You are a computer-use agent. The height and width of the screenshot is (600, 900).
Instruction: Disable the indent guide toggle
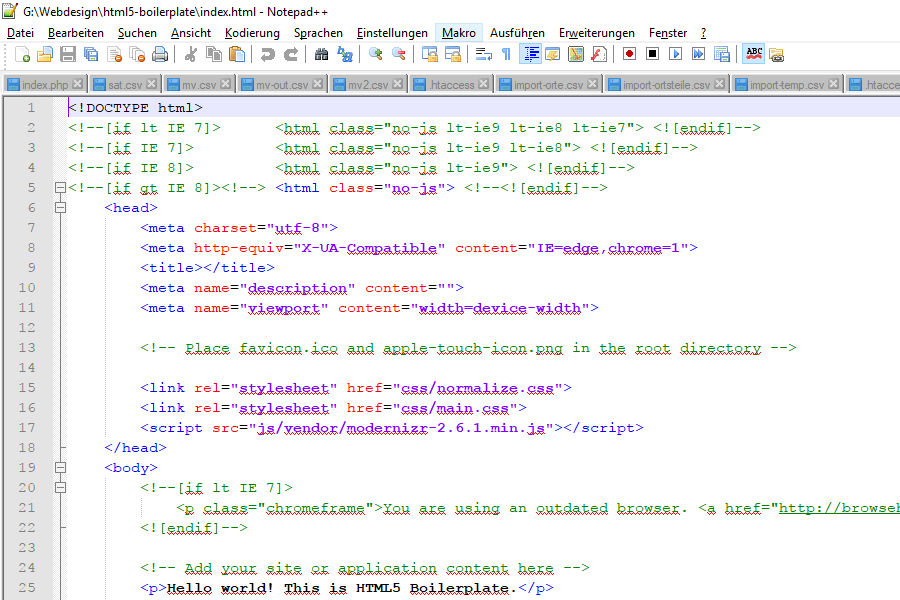coord(530,55)
